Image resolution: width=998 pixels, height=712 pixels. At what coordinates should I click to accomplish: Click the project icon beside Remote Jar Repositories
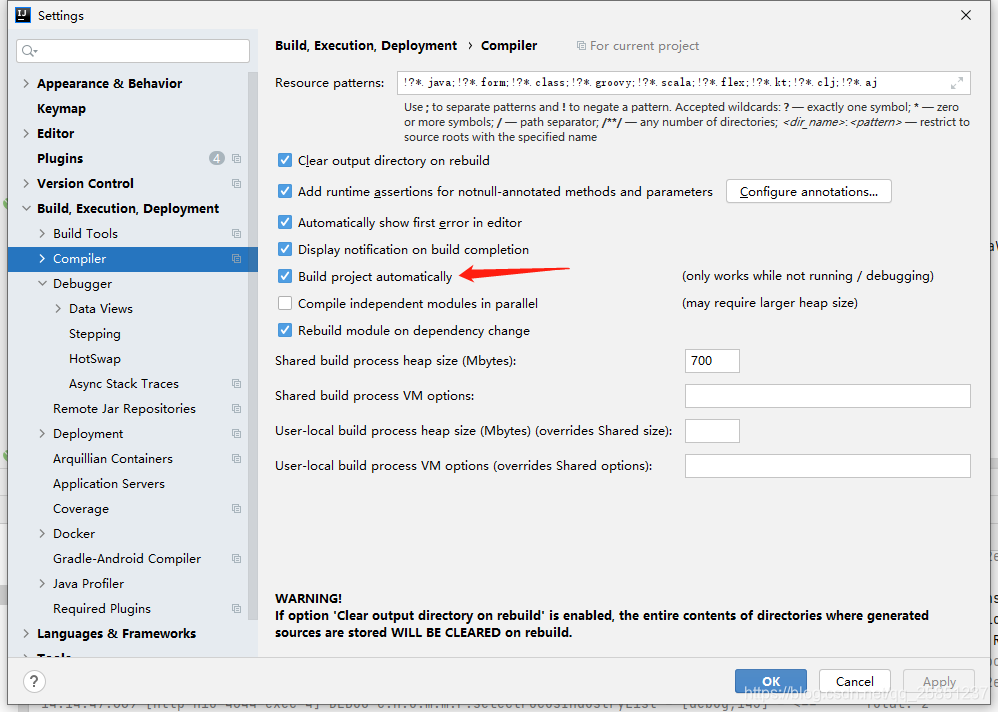(x=237, y=408)
